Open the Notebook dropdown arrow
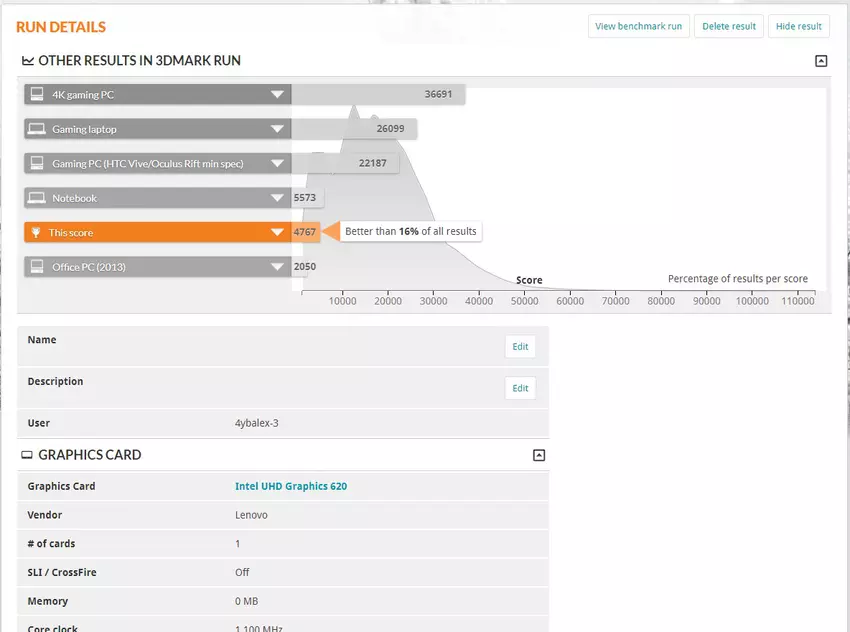 pyautogui.click(x=277, y=198)
